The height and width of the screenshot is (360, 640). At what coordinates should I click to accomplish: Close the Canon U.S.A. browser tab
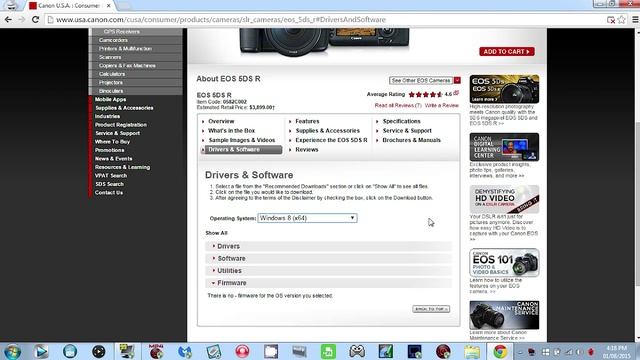[x=109, y=6]
